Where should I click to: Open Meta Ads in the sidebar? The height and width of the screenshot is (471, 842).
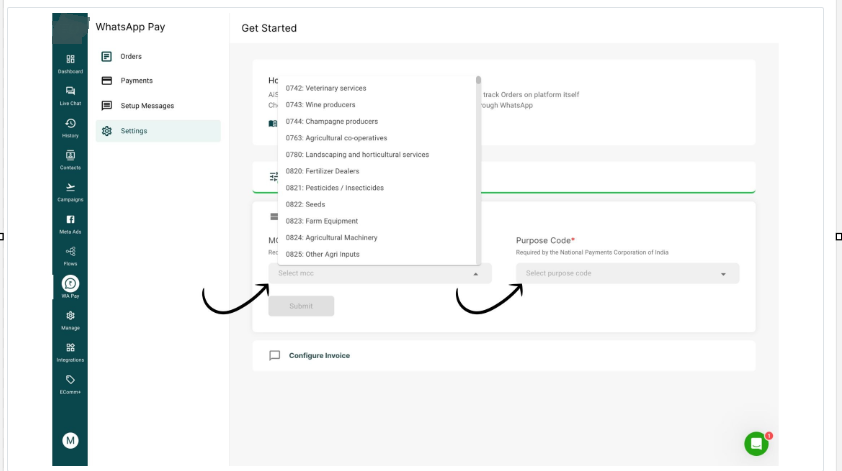[x=70, y=224]
